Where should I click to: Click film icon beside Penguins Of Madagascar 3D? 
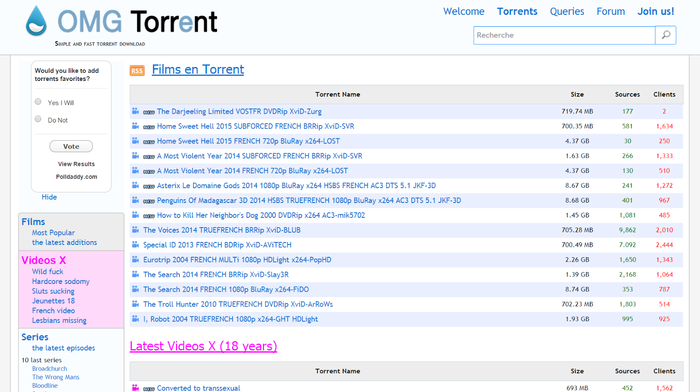click(x=135, y=200)
